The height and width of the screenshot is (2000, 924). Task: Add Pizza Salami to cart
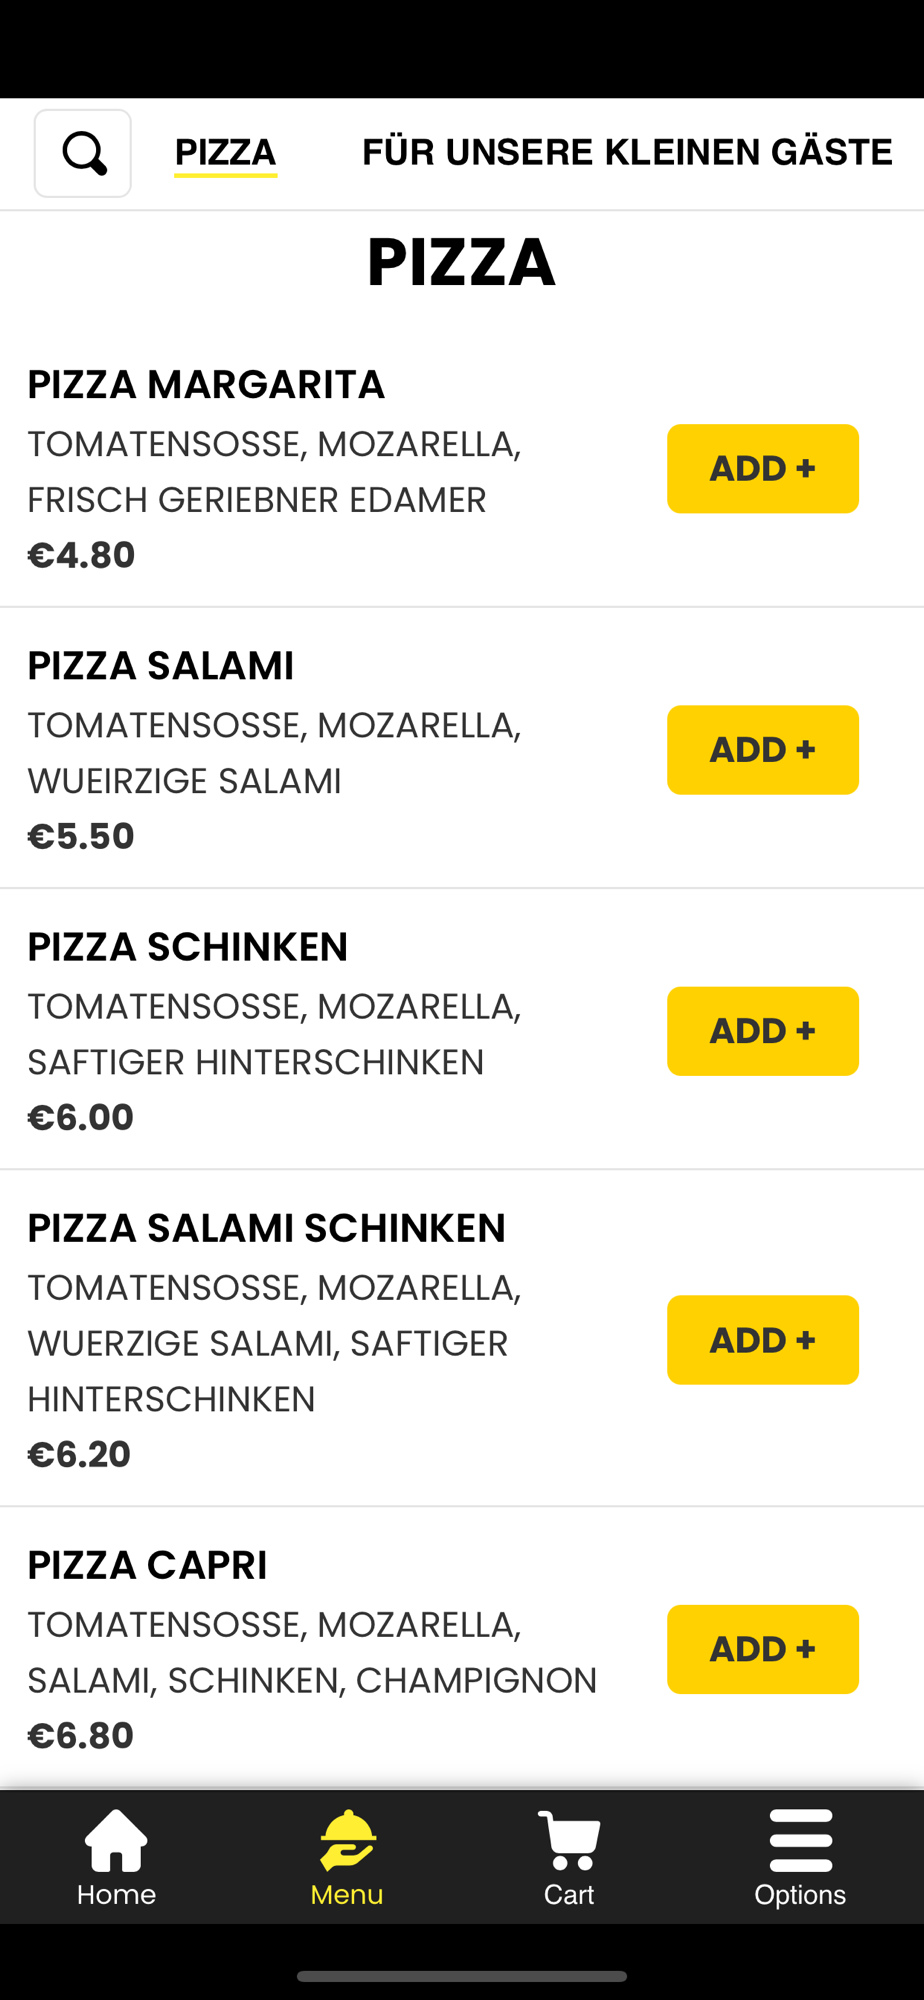[x=762, y=750]
